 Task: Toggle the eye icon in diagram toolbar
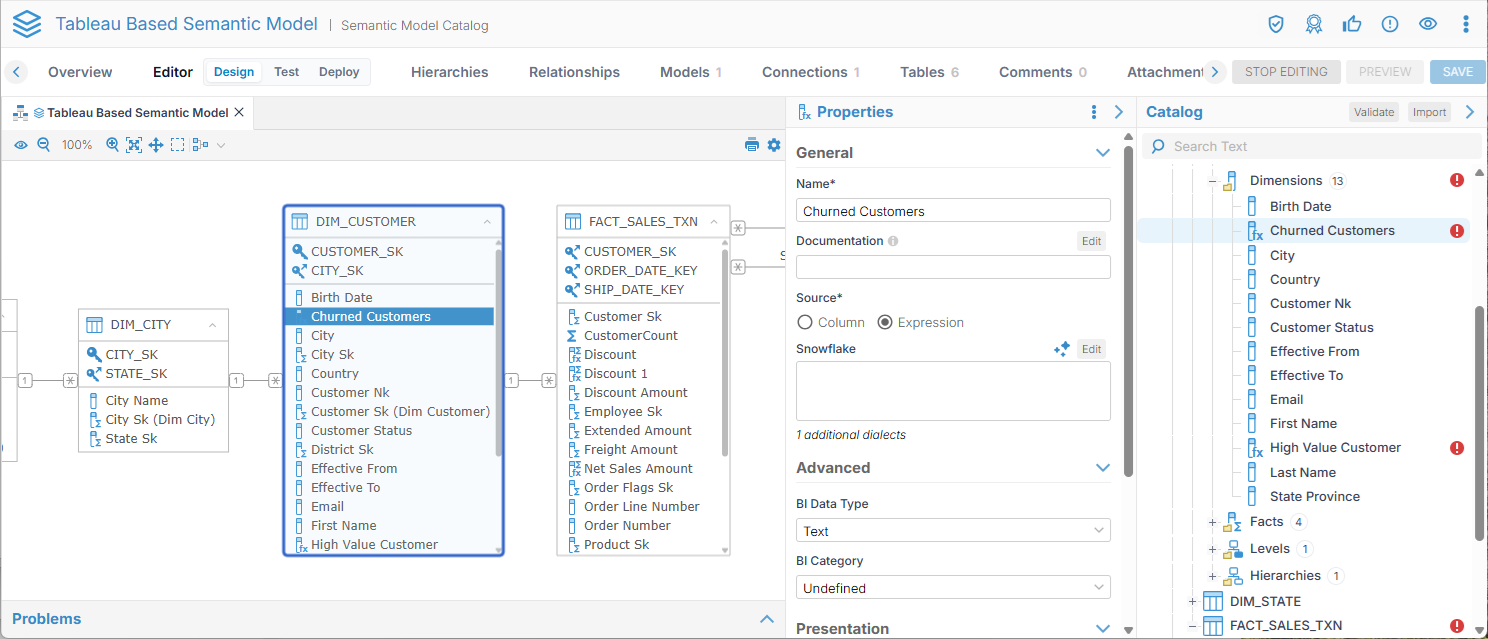point(20,145)
